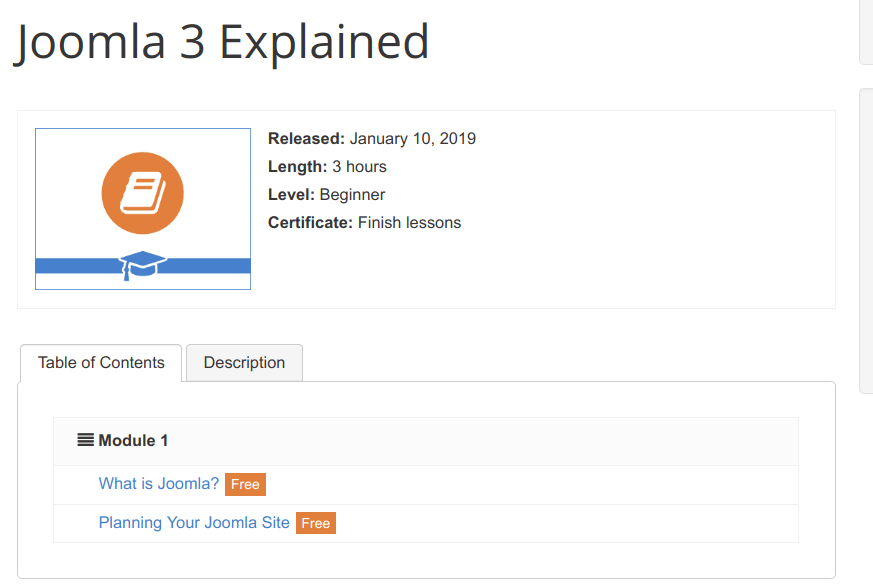Click the "Length:" label
Viewport: 873px width, 585px height.
(x=297, y=166)
